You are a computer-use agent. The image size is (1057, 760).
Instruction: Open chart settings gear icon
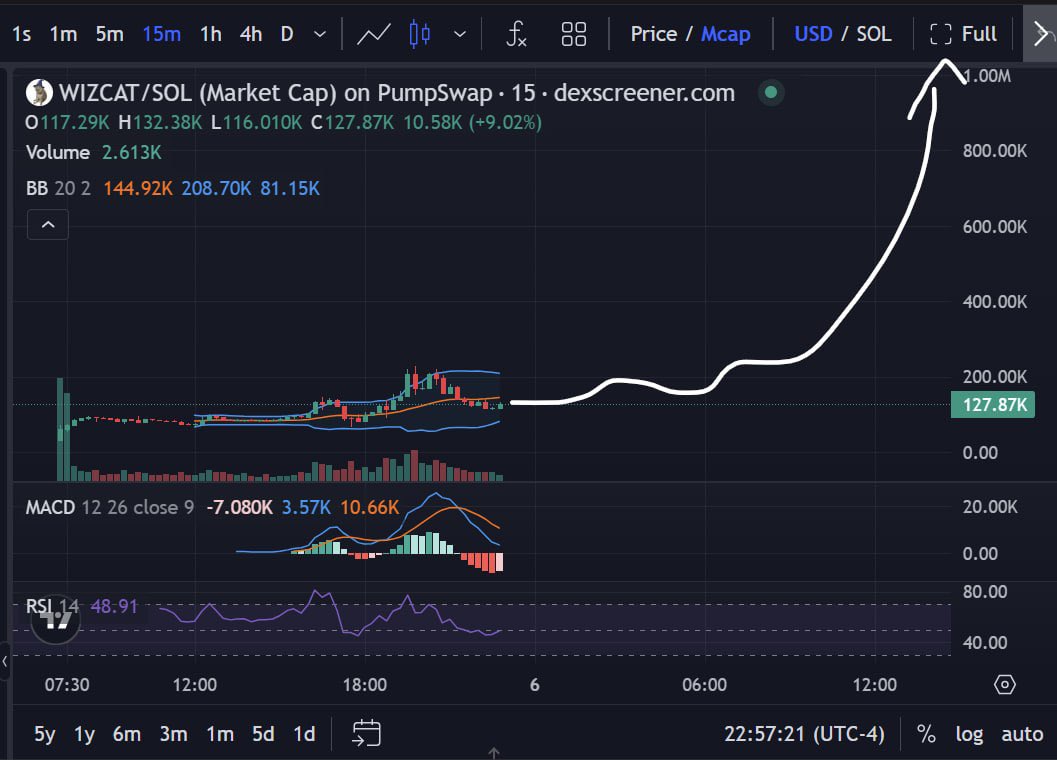(1004, 685)
